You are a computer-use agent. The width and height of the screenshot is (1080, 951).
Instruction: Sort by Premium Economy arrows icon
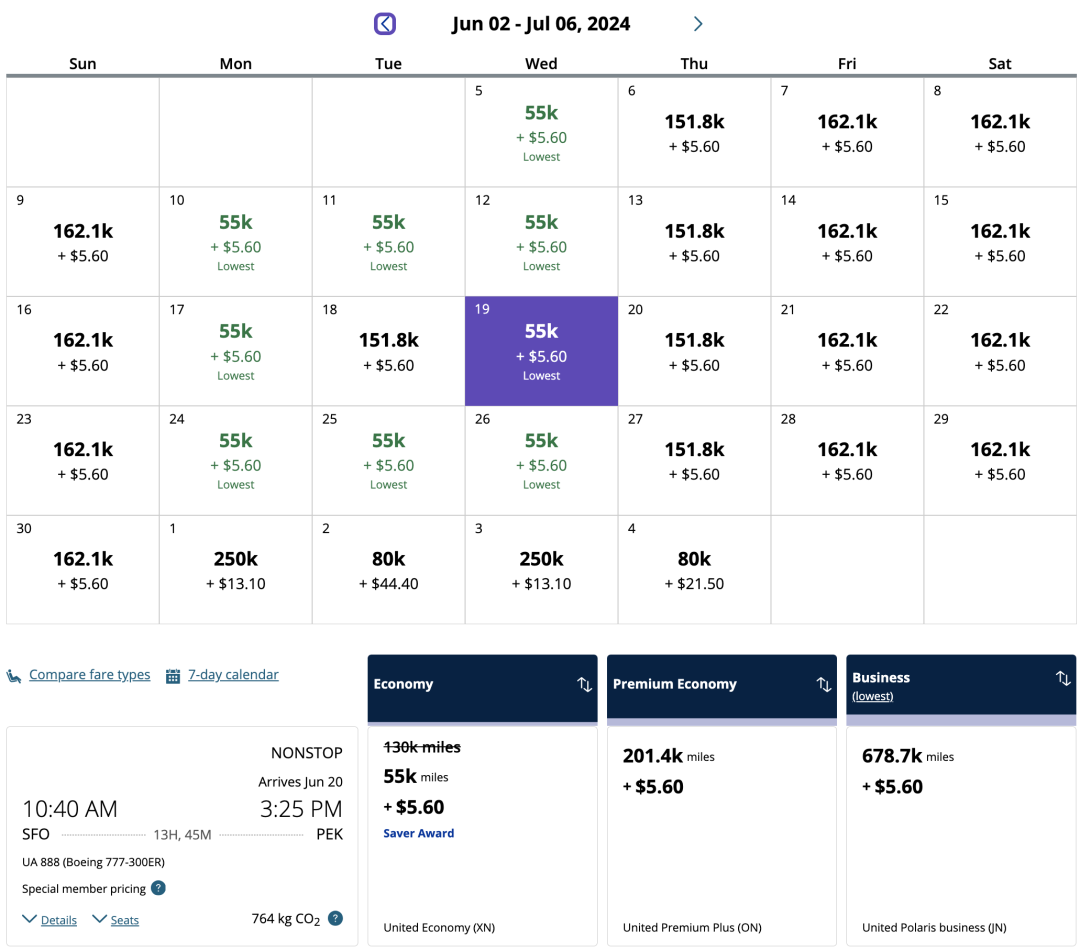pyautogui.click(x=824, y=685)
